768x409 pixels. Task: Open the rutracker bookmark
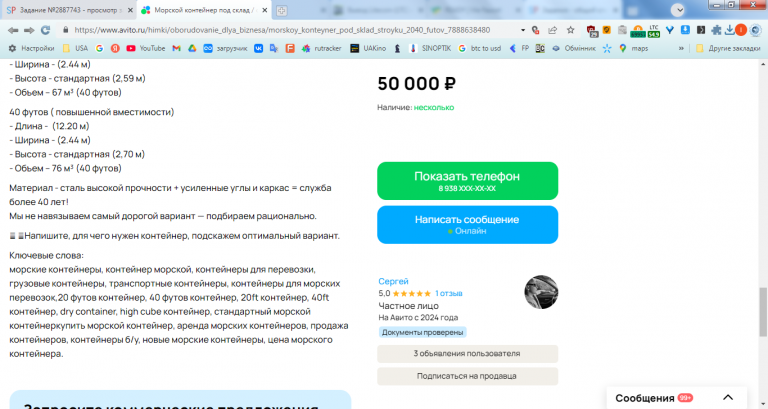322,48
